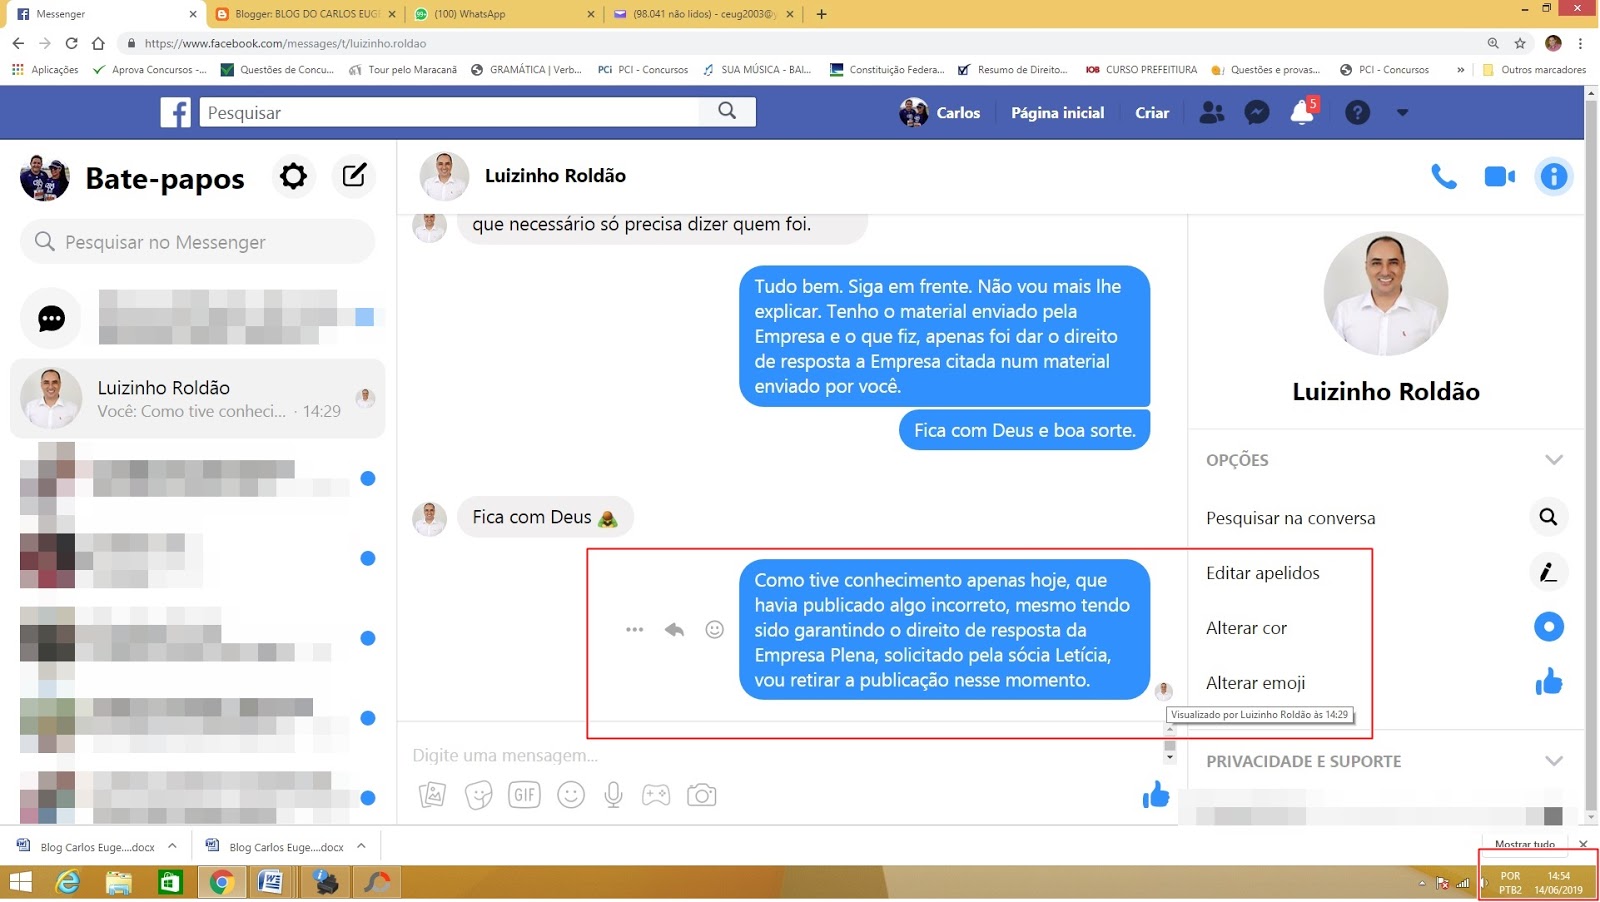Start a game from composer
1600x902 pixels.
(656, 795)
